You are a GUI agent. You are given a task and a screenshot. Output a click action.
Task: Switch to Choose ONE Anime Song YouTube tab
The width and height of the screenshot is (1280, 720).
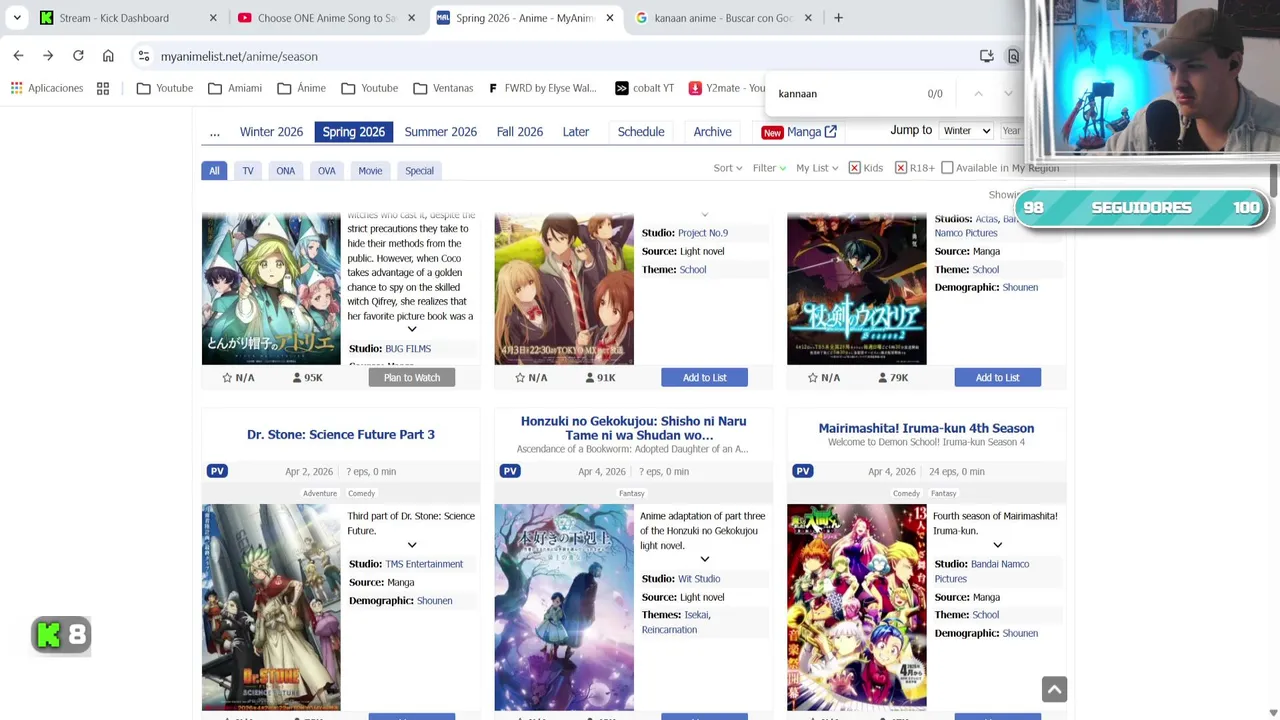click(327, 18)
